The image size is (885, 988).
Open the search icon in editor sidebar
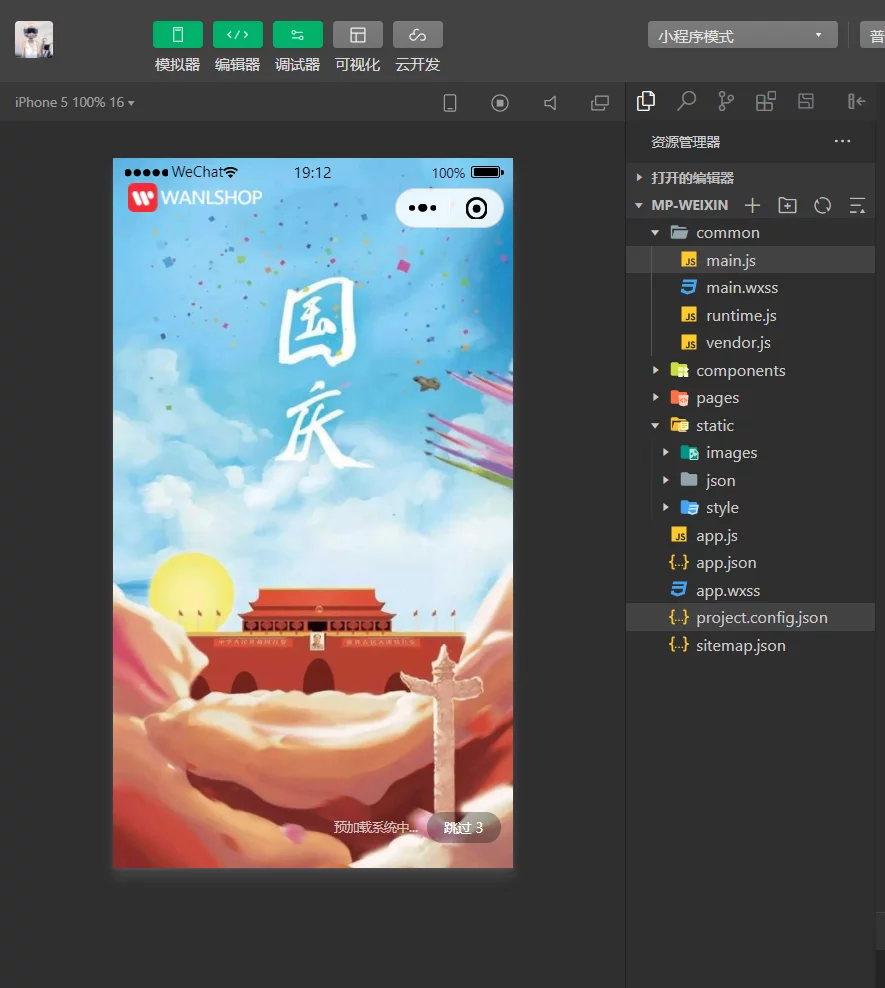(686, 101)
